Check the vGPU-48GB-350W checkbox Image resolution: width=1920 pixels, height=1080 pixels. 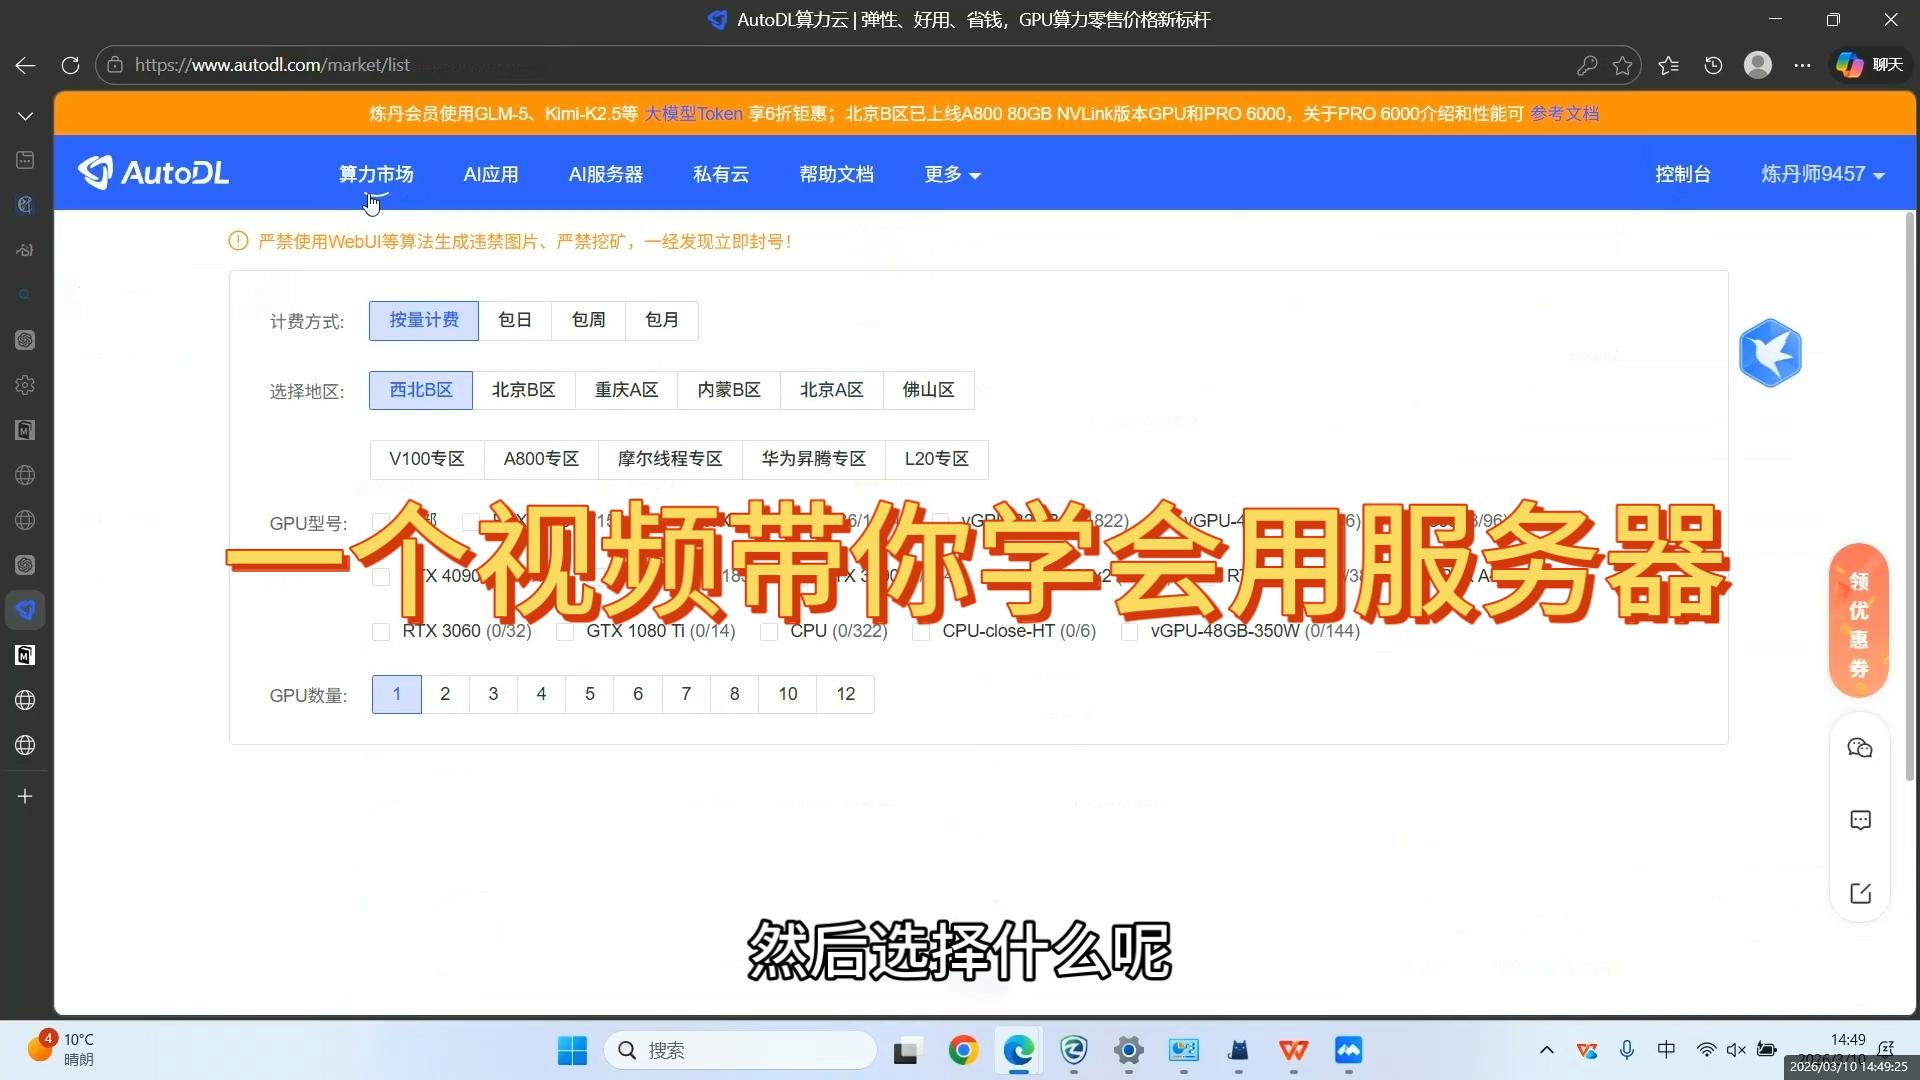tap(1129, 632)
